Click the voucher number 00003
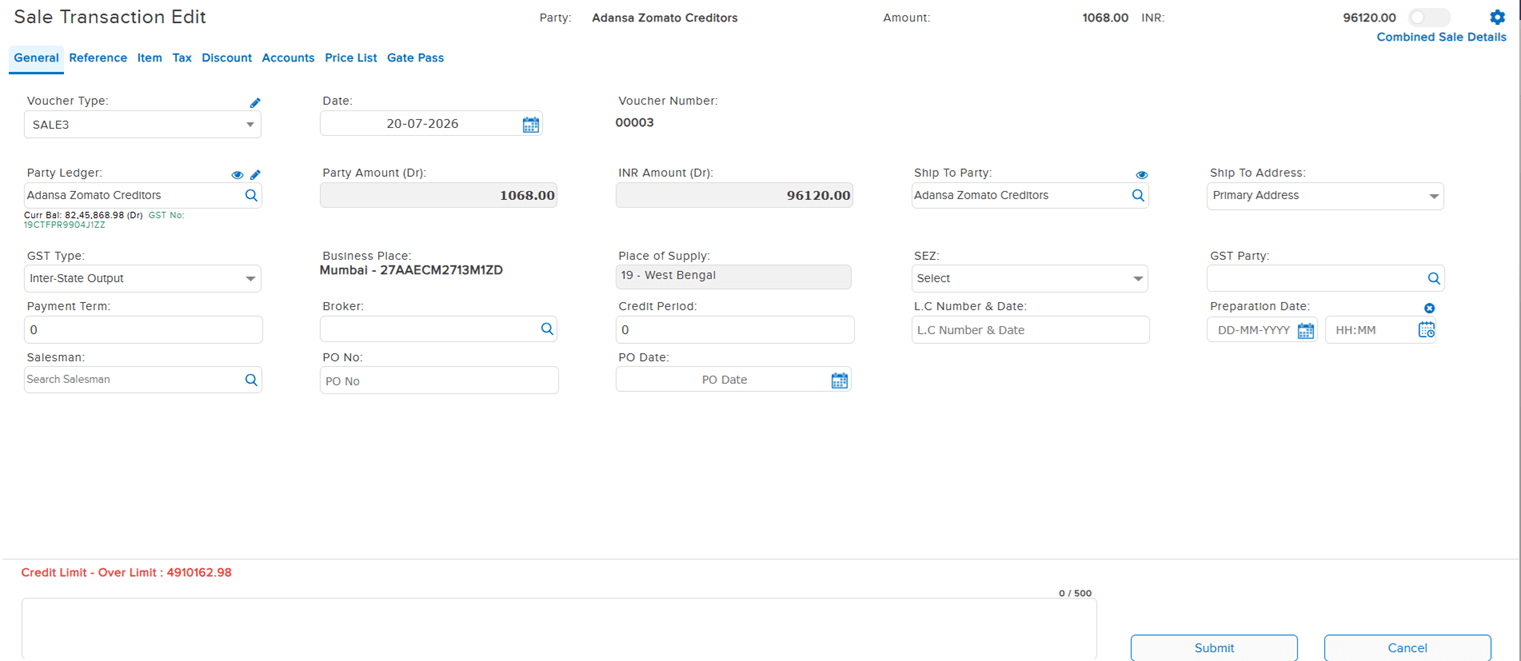The height and width of the screenshot is (661, 1521). 634,123
